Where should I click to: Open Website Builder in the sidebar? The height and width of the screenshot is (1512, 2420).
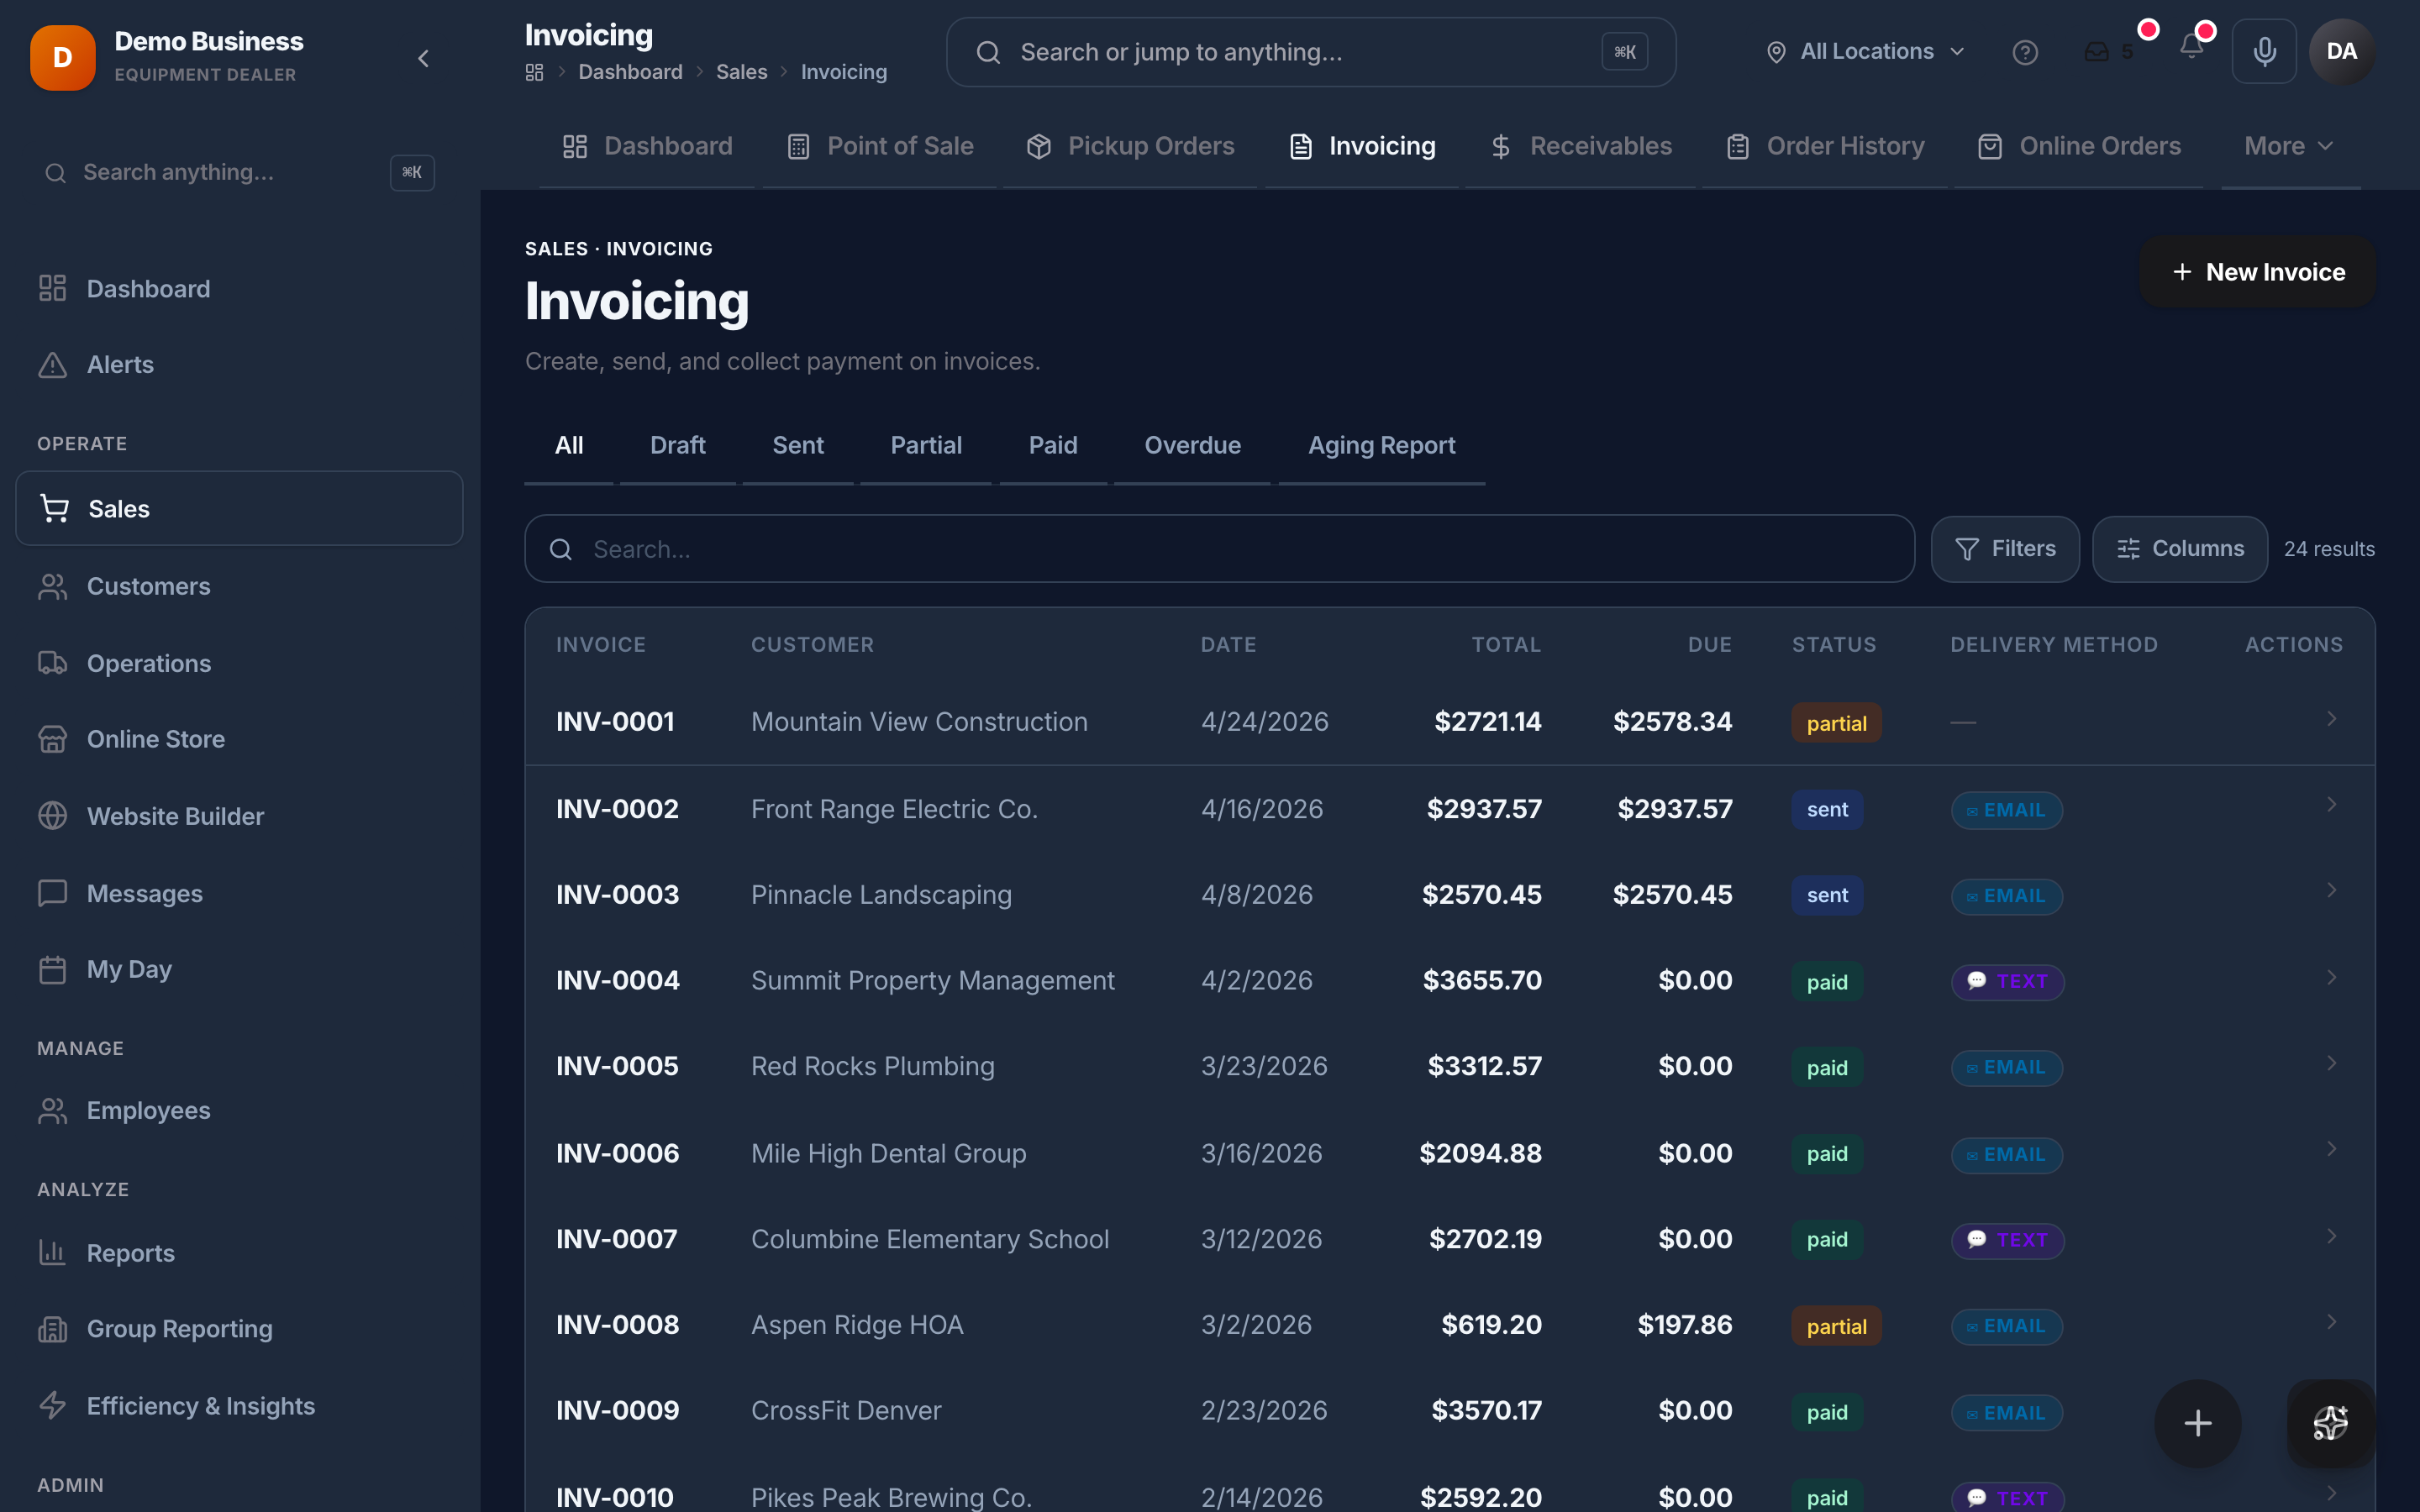coord(239,816)
